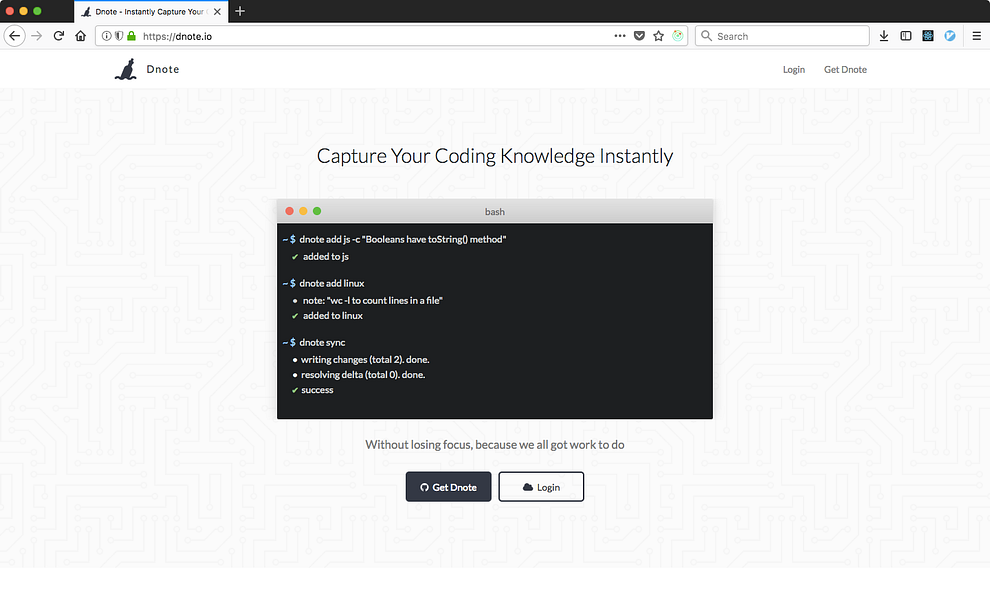Click the text "Without losing focus, because we all got work to do"

[495, 445]
